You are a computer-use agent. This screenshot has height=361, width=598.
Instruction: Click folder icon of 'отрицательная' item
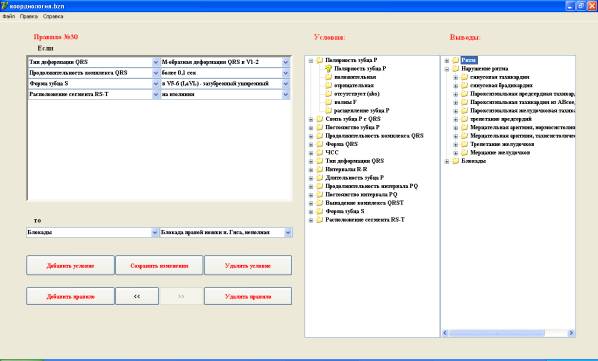pos(328,85)
